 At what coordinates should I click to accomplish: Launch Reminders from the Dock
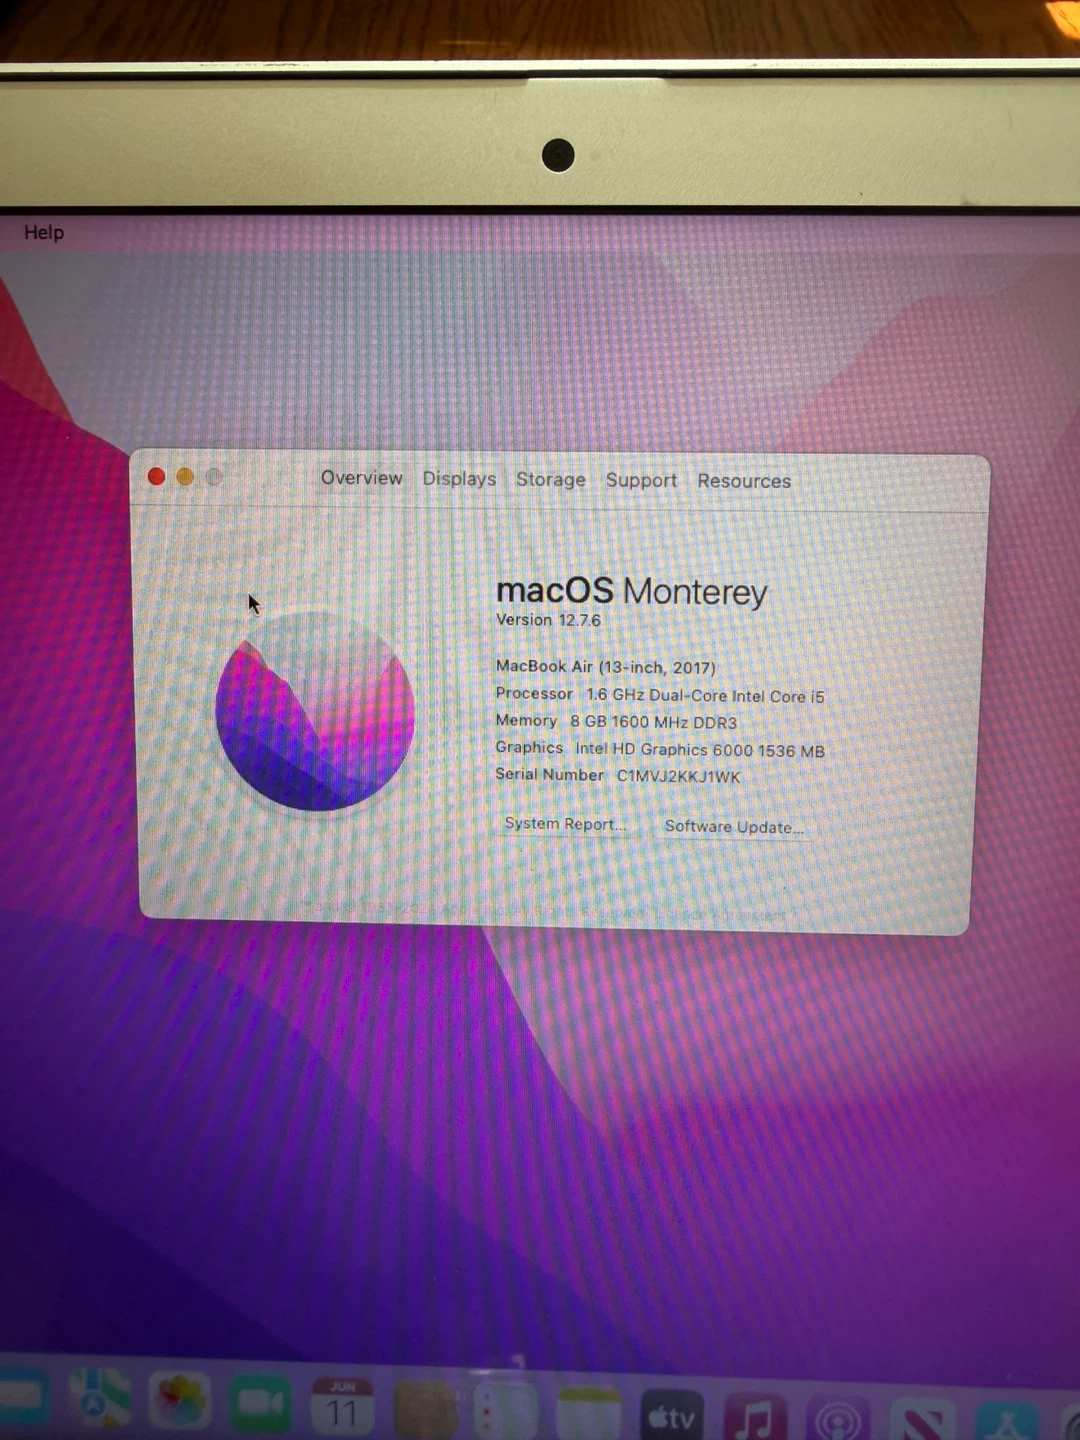click(506, 1411)
